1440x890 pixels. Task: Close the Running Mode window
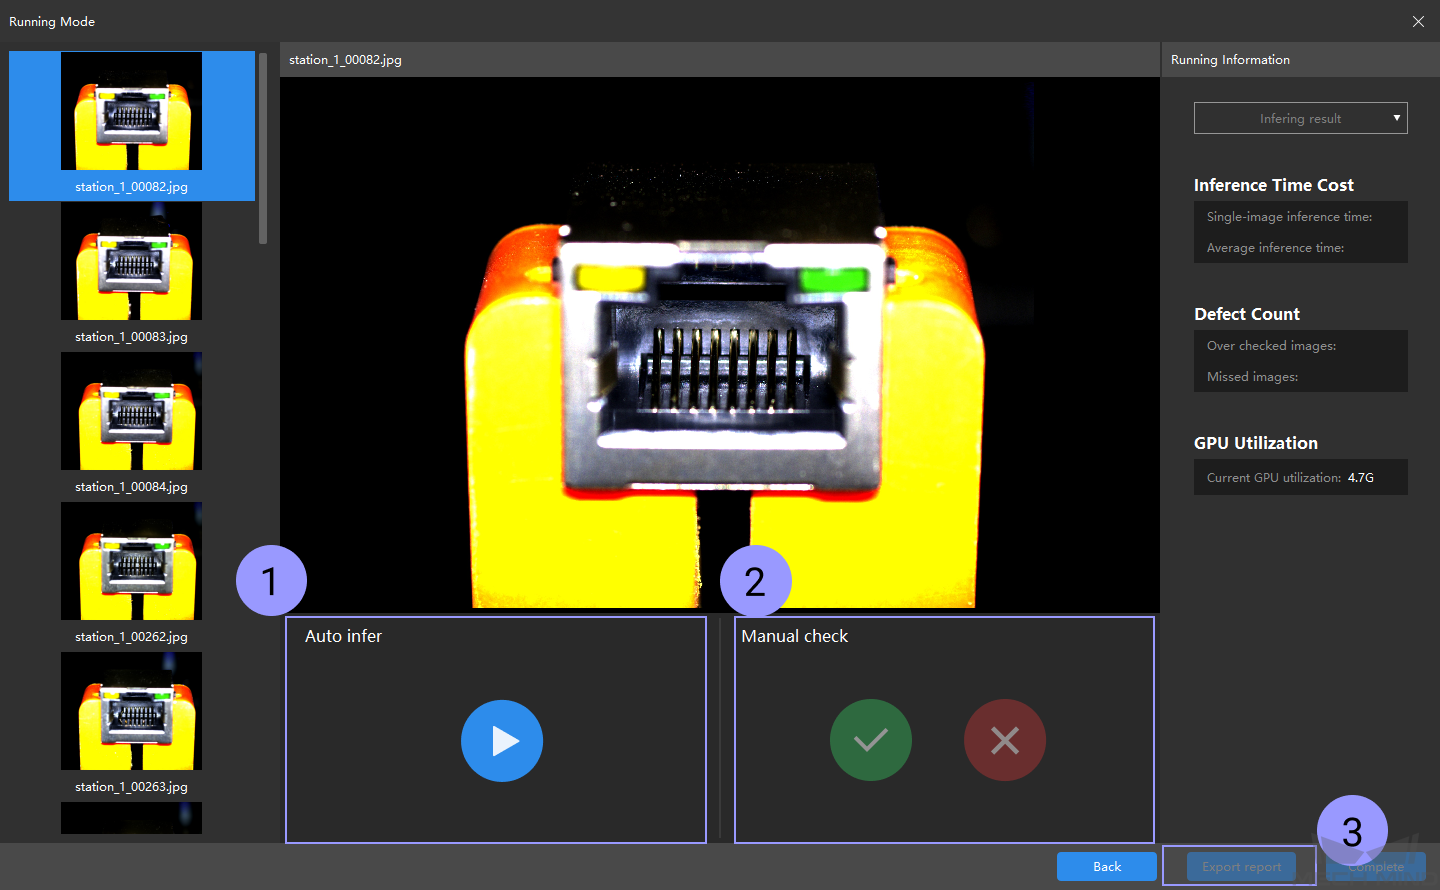point(1418,21)
